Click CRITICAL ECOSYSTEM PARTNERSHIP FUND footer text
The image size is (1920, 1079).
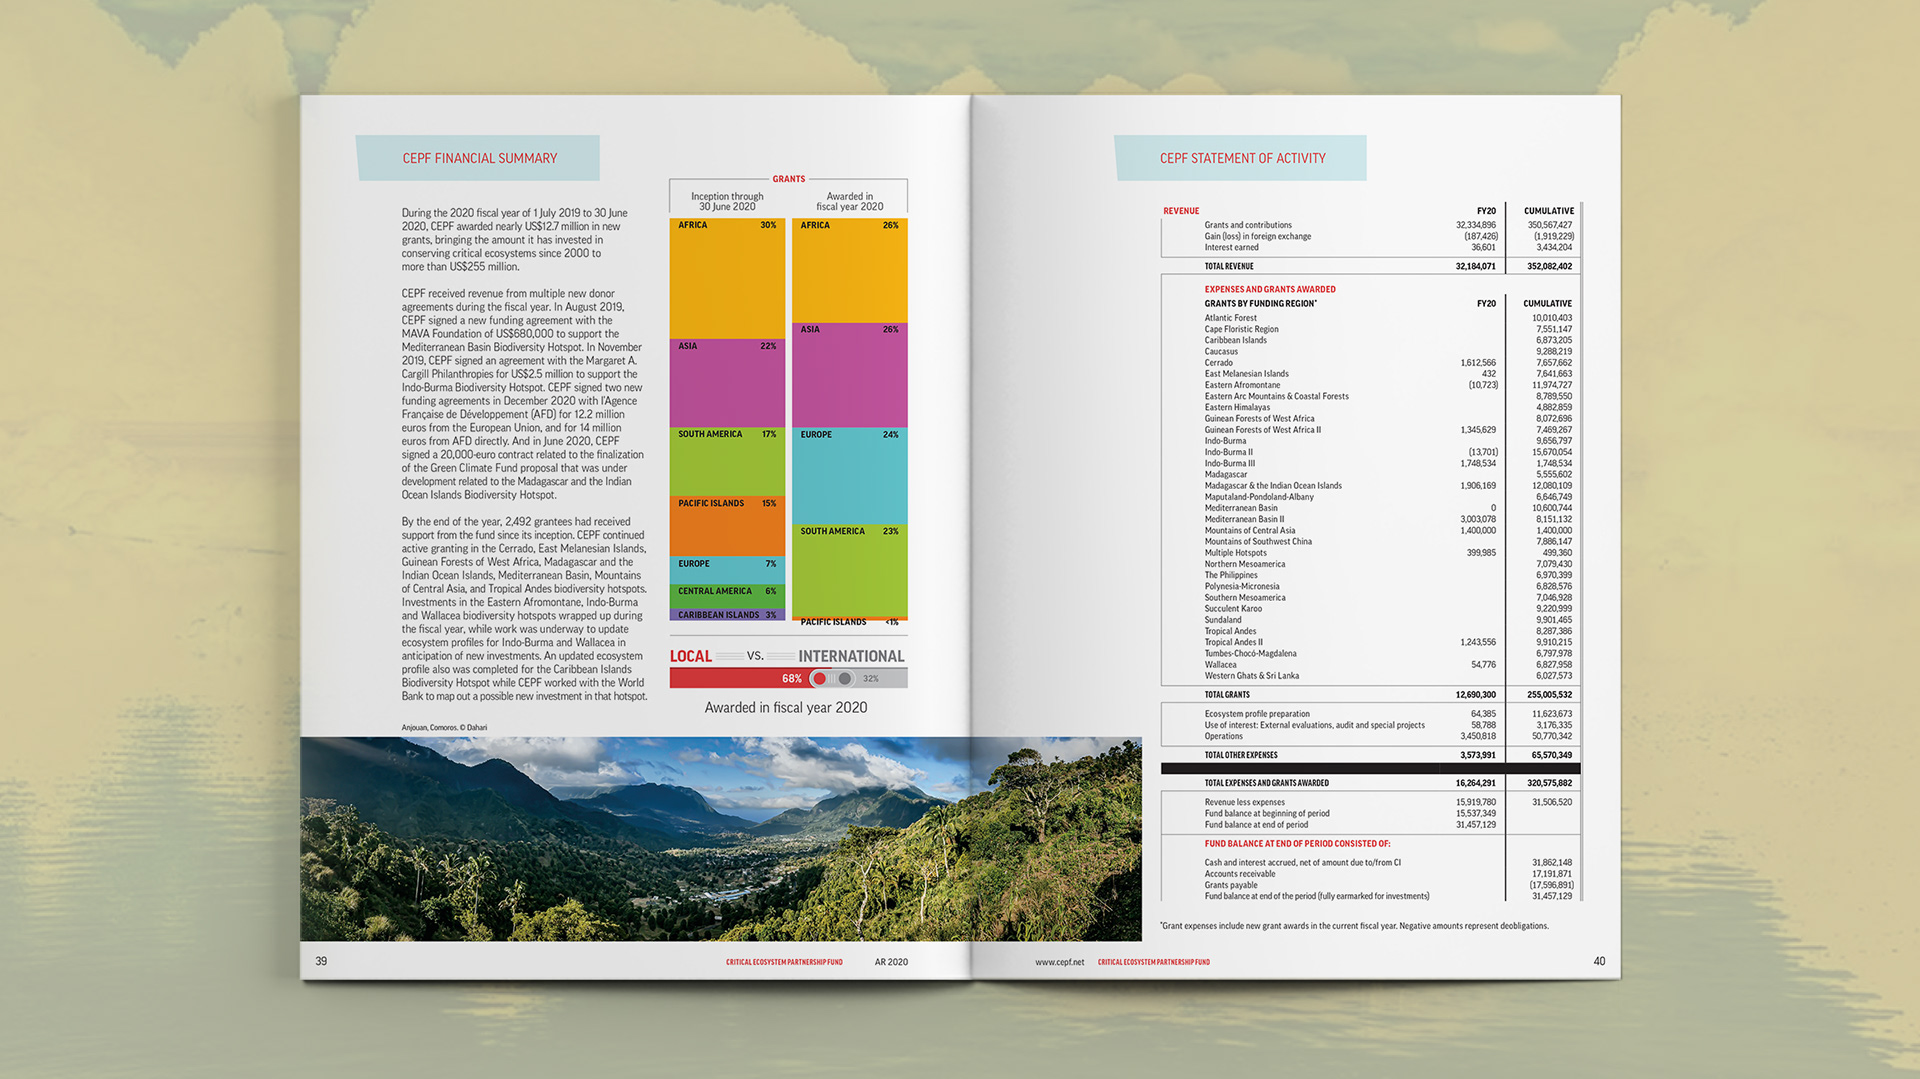click(782, 961)
